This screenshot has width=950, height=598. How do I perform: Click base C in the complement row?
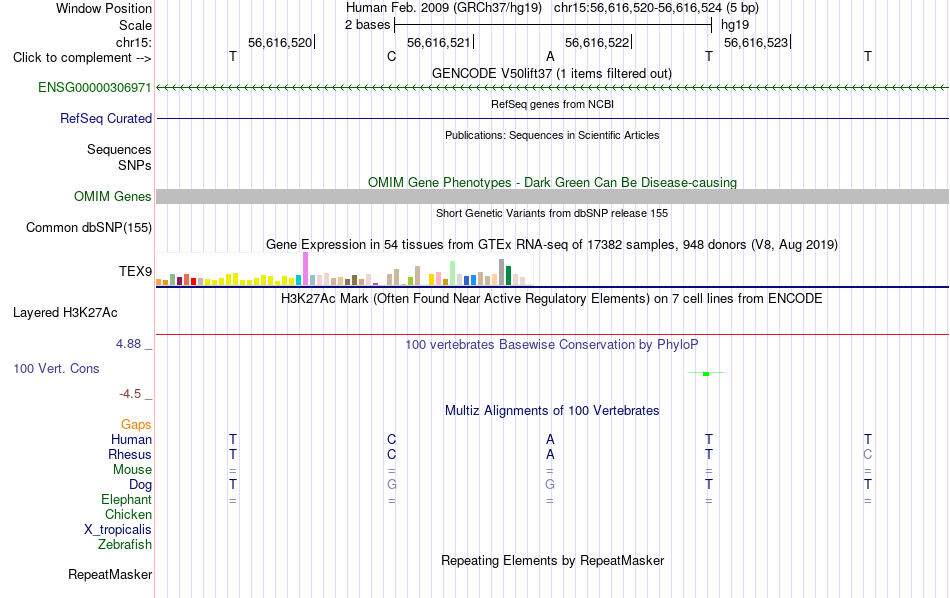(391, 56)
